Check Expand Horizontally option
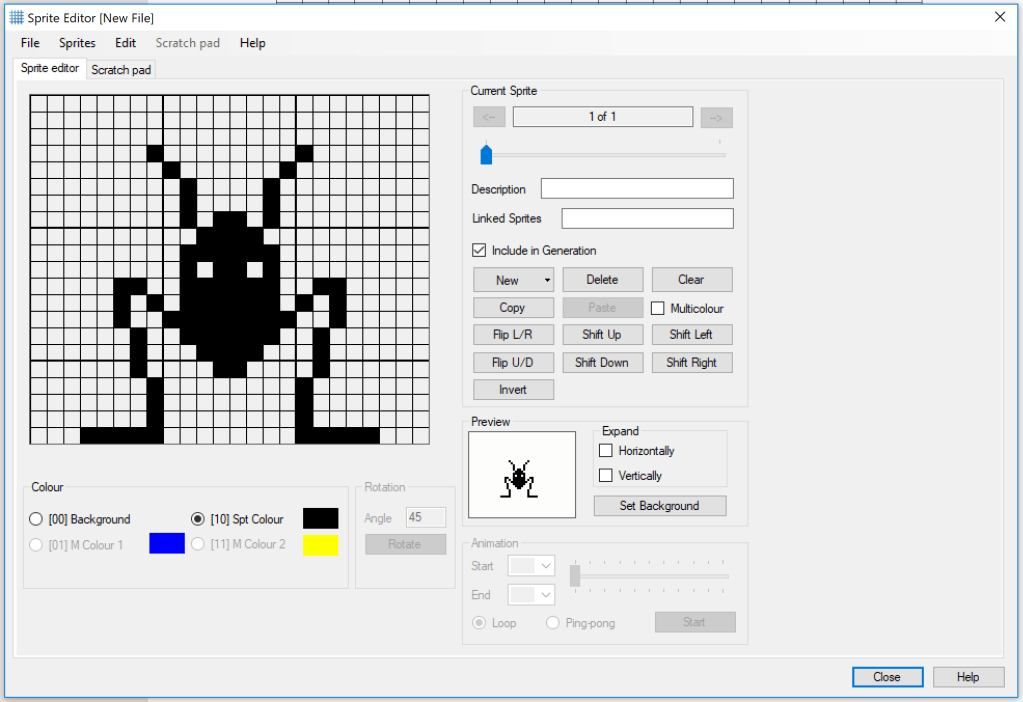 pyautogui.click(x=605, y=451)
